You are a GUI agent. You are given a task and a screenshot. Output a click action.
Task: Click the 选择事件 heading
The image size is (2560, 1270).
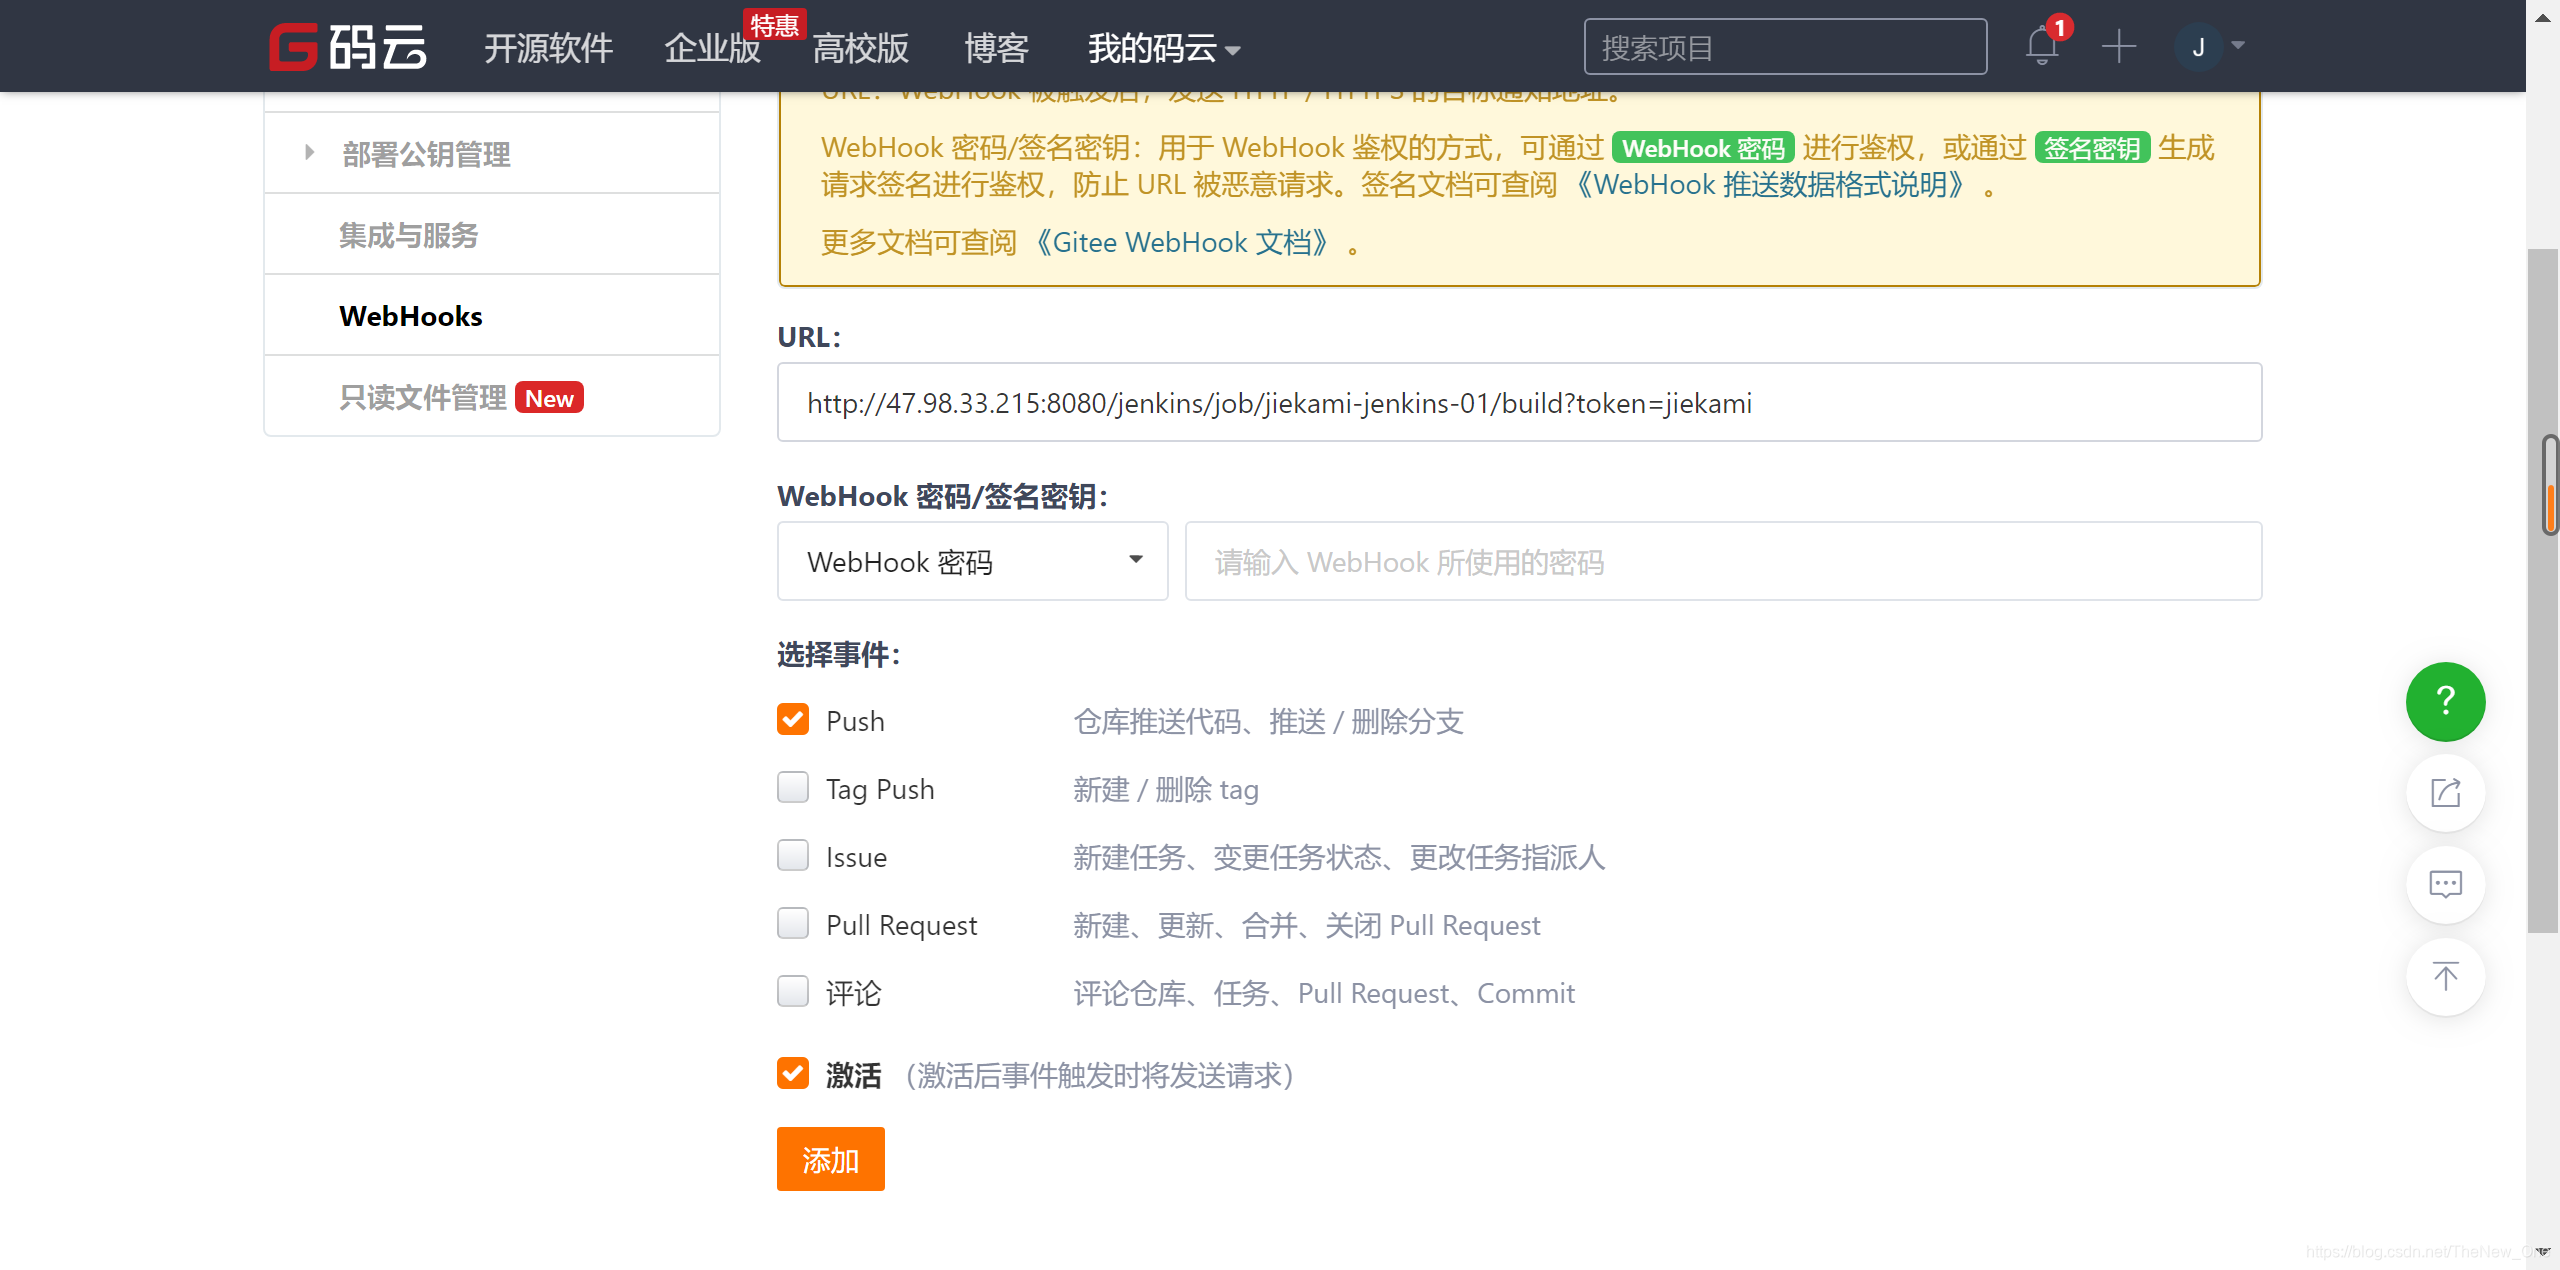click(838, 654)
